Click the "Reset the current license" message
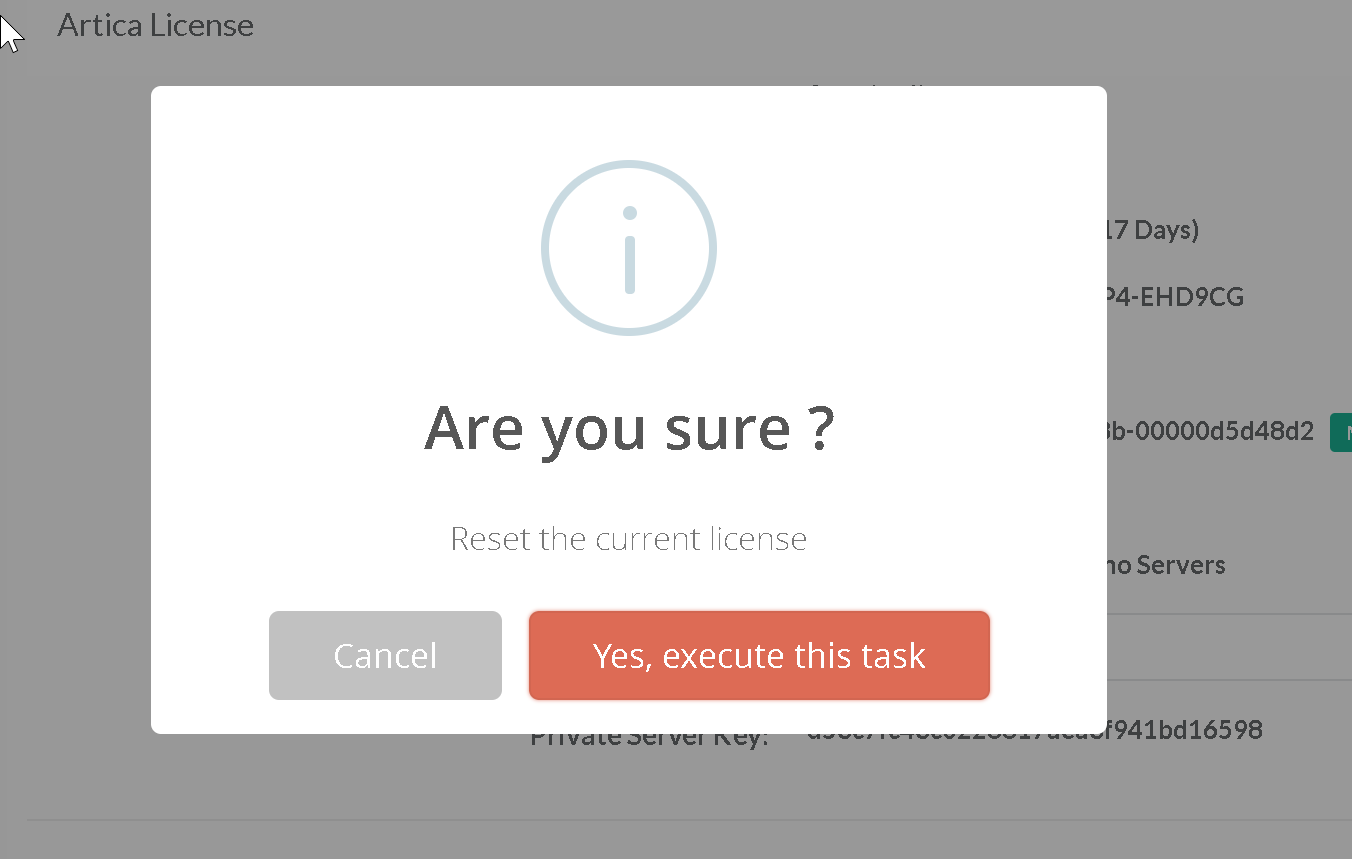This screenshot has height=859, width=1352. click(629, 539)
